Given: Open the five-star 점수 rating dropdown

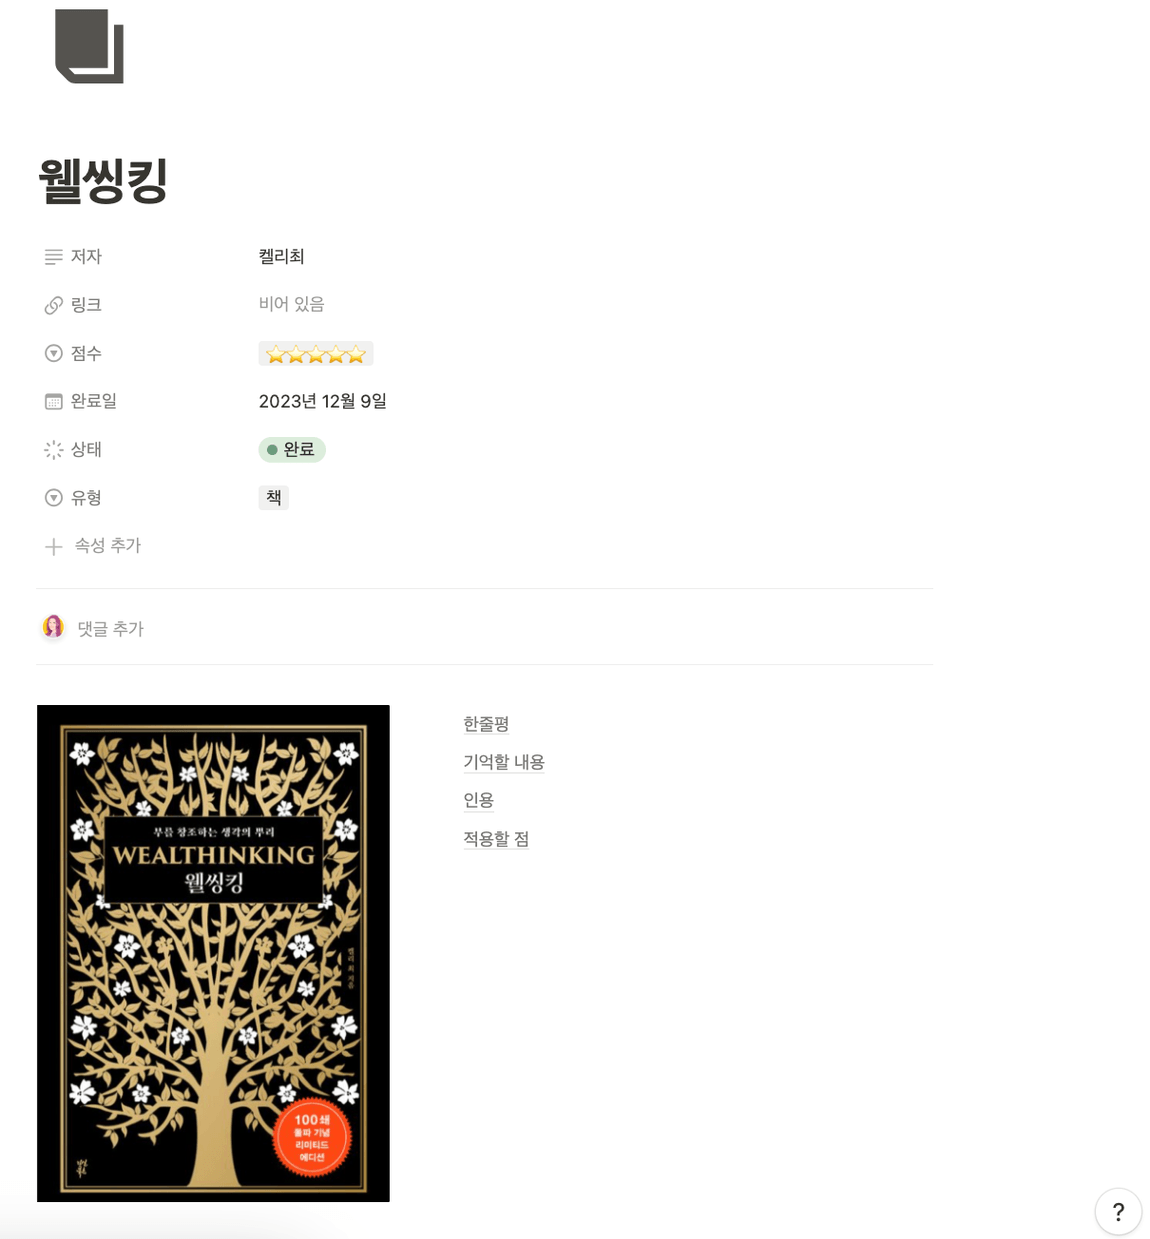Looking at the screenshot, I should pyautogui.click(x=316, y=354).
